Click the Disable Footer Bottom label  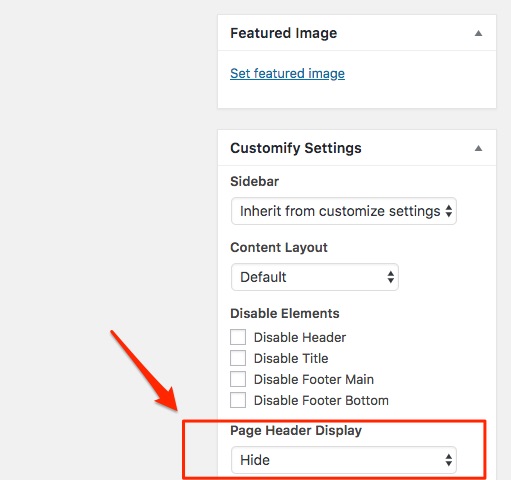tap(321, 400)
